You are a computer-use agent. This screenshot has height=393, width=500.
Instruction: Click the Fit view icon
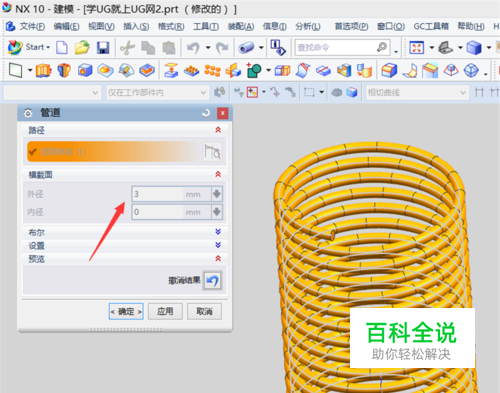[x=417, y=48]
